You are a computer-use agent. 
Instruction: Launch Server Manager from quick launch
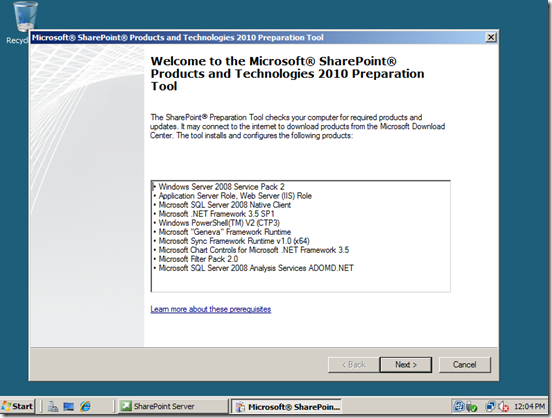[53, 406]
